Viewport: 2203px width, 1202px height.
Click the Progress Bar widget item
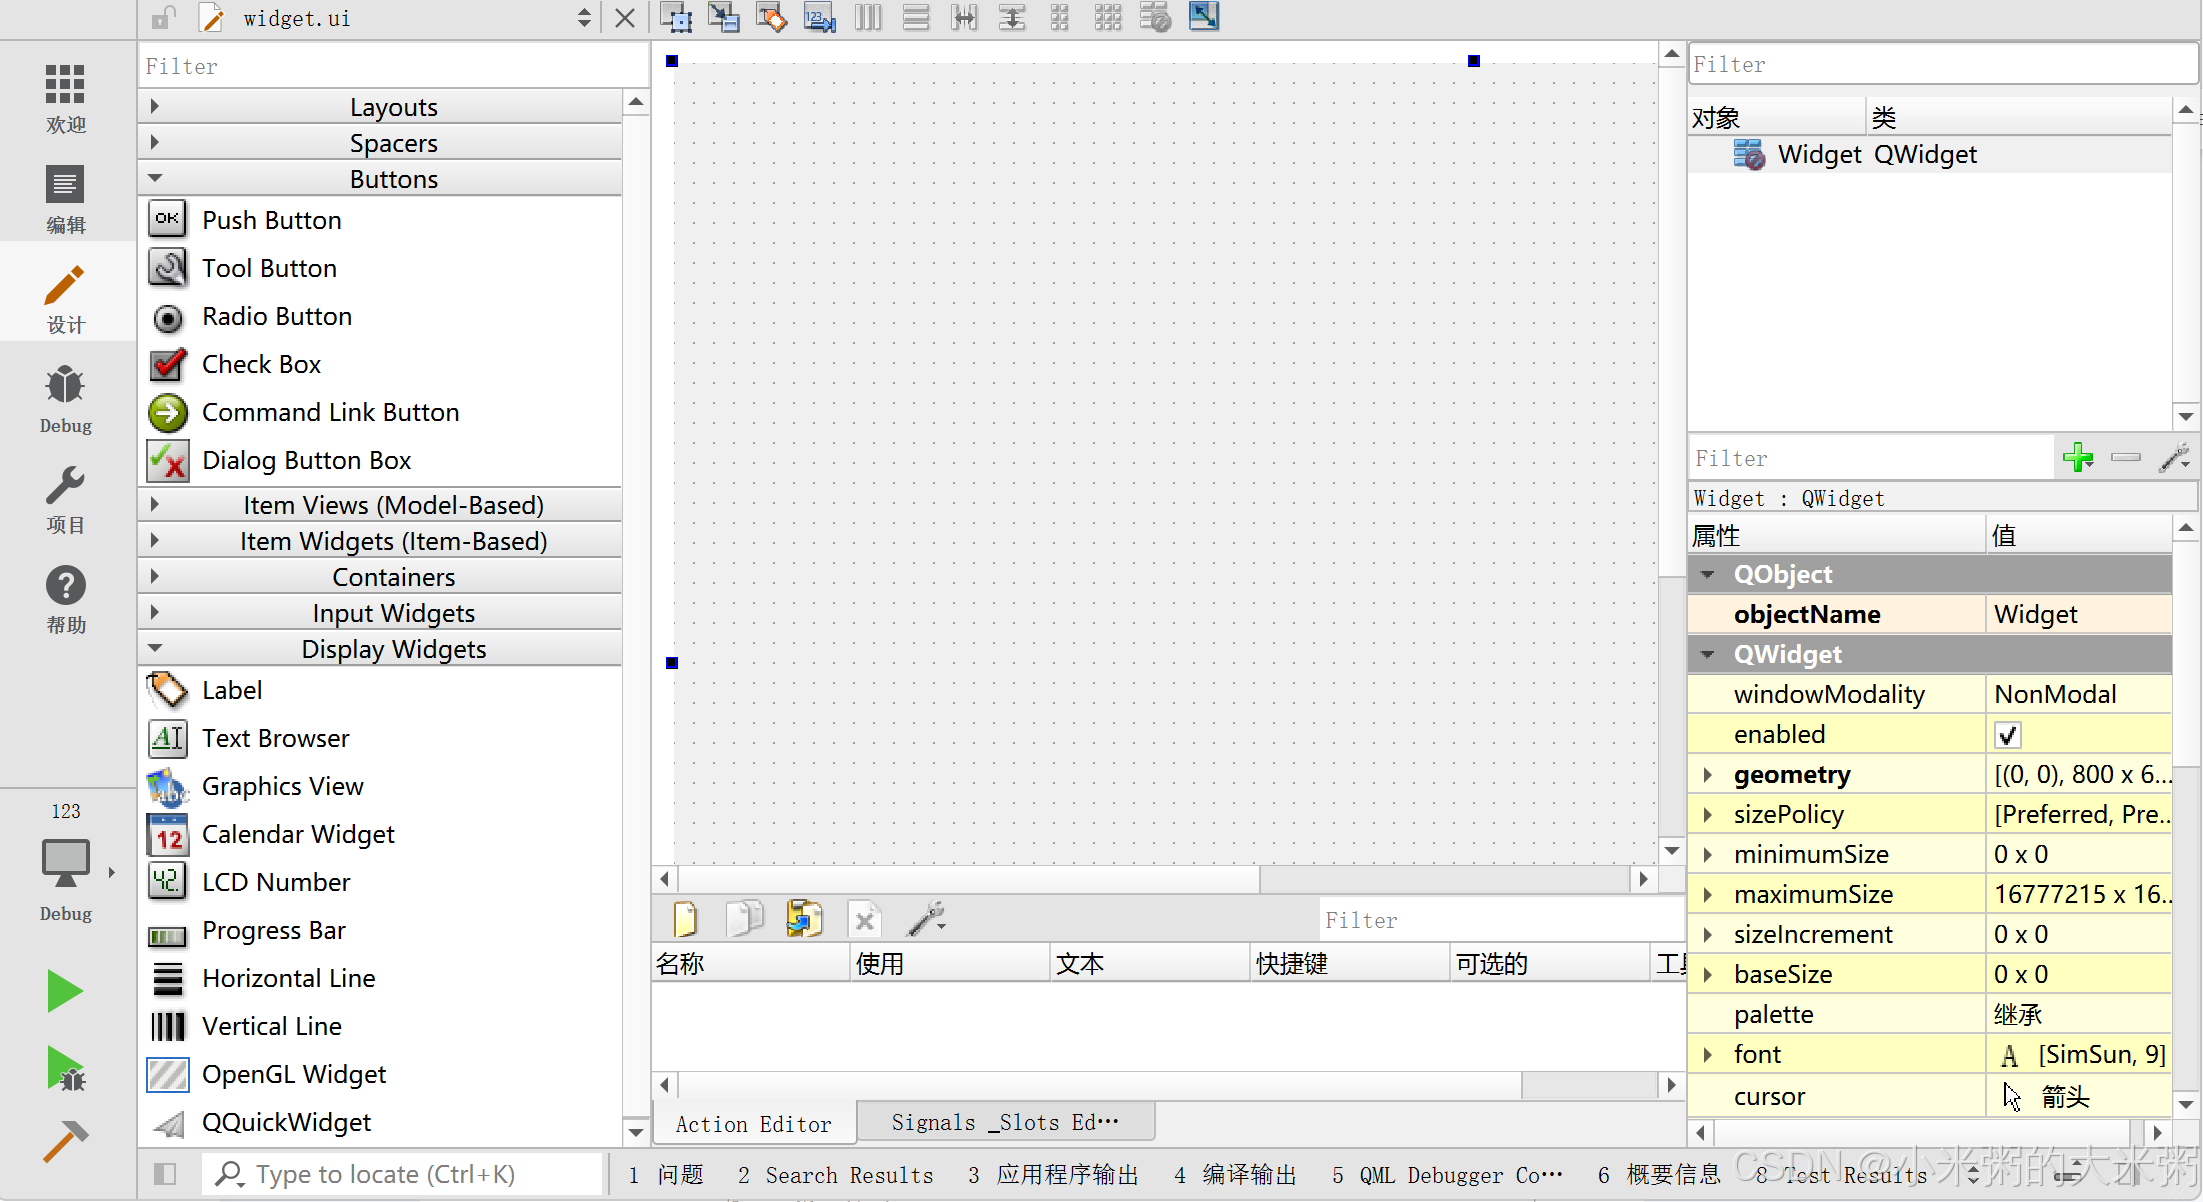[273, 931]
